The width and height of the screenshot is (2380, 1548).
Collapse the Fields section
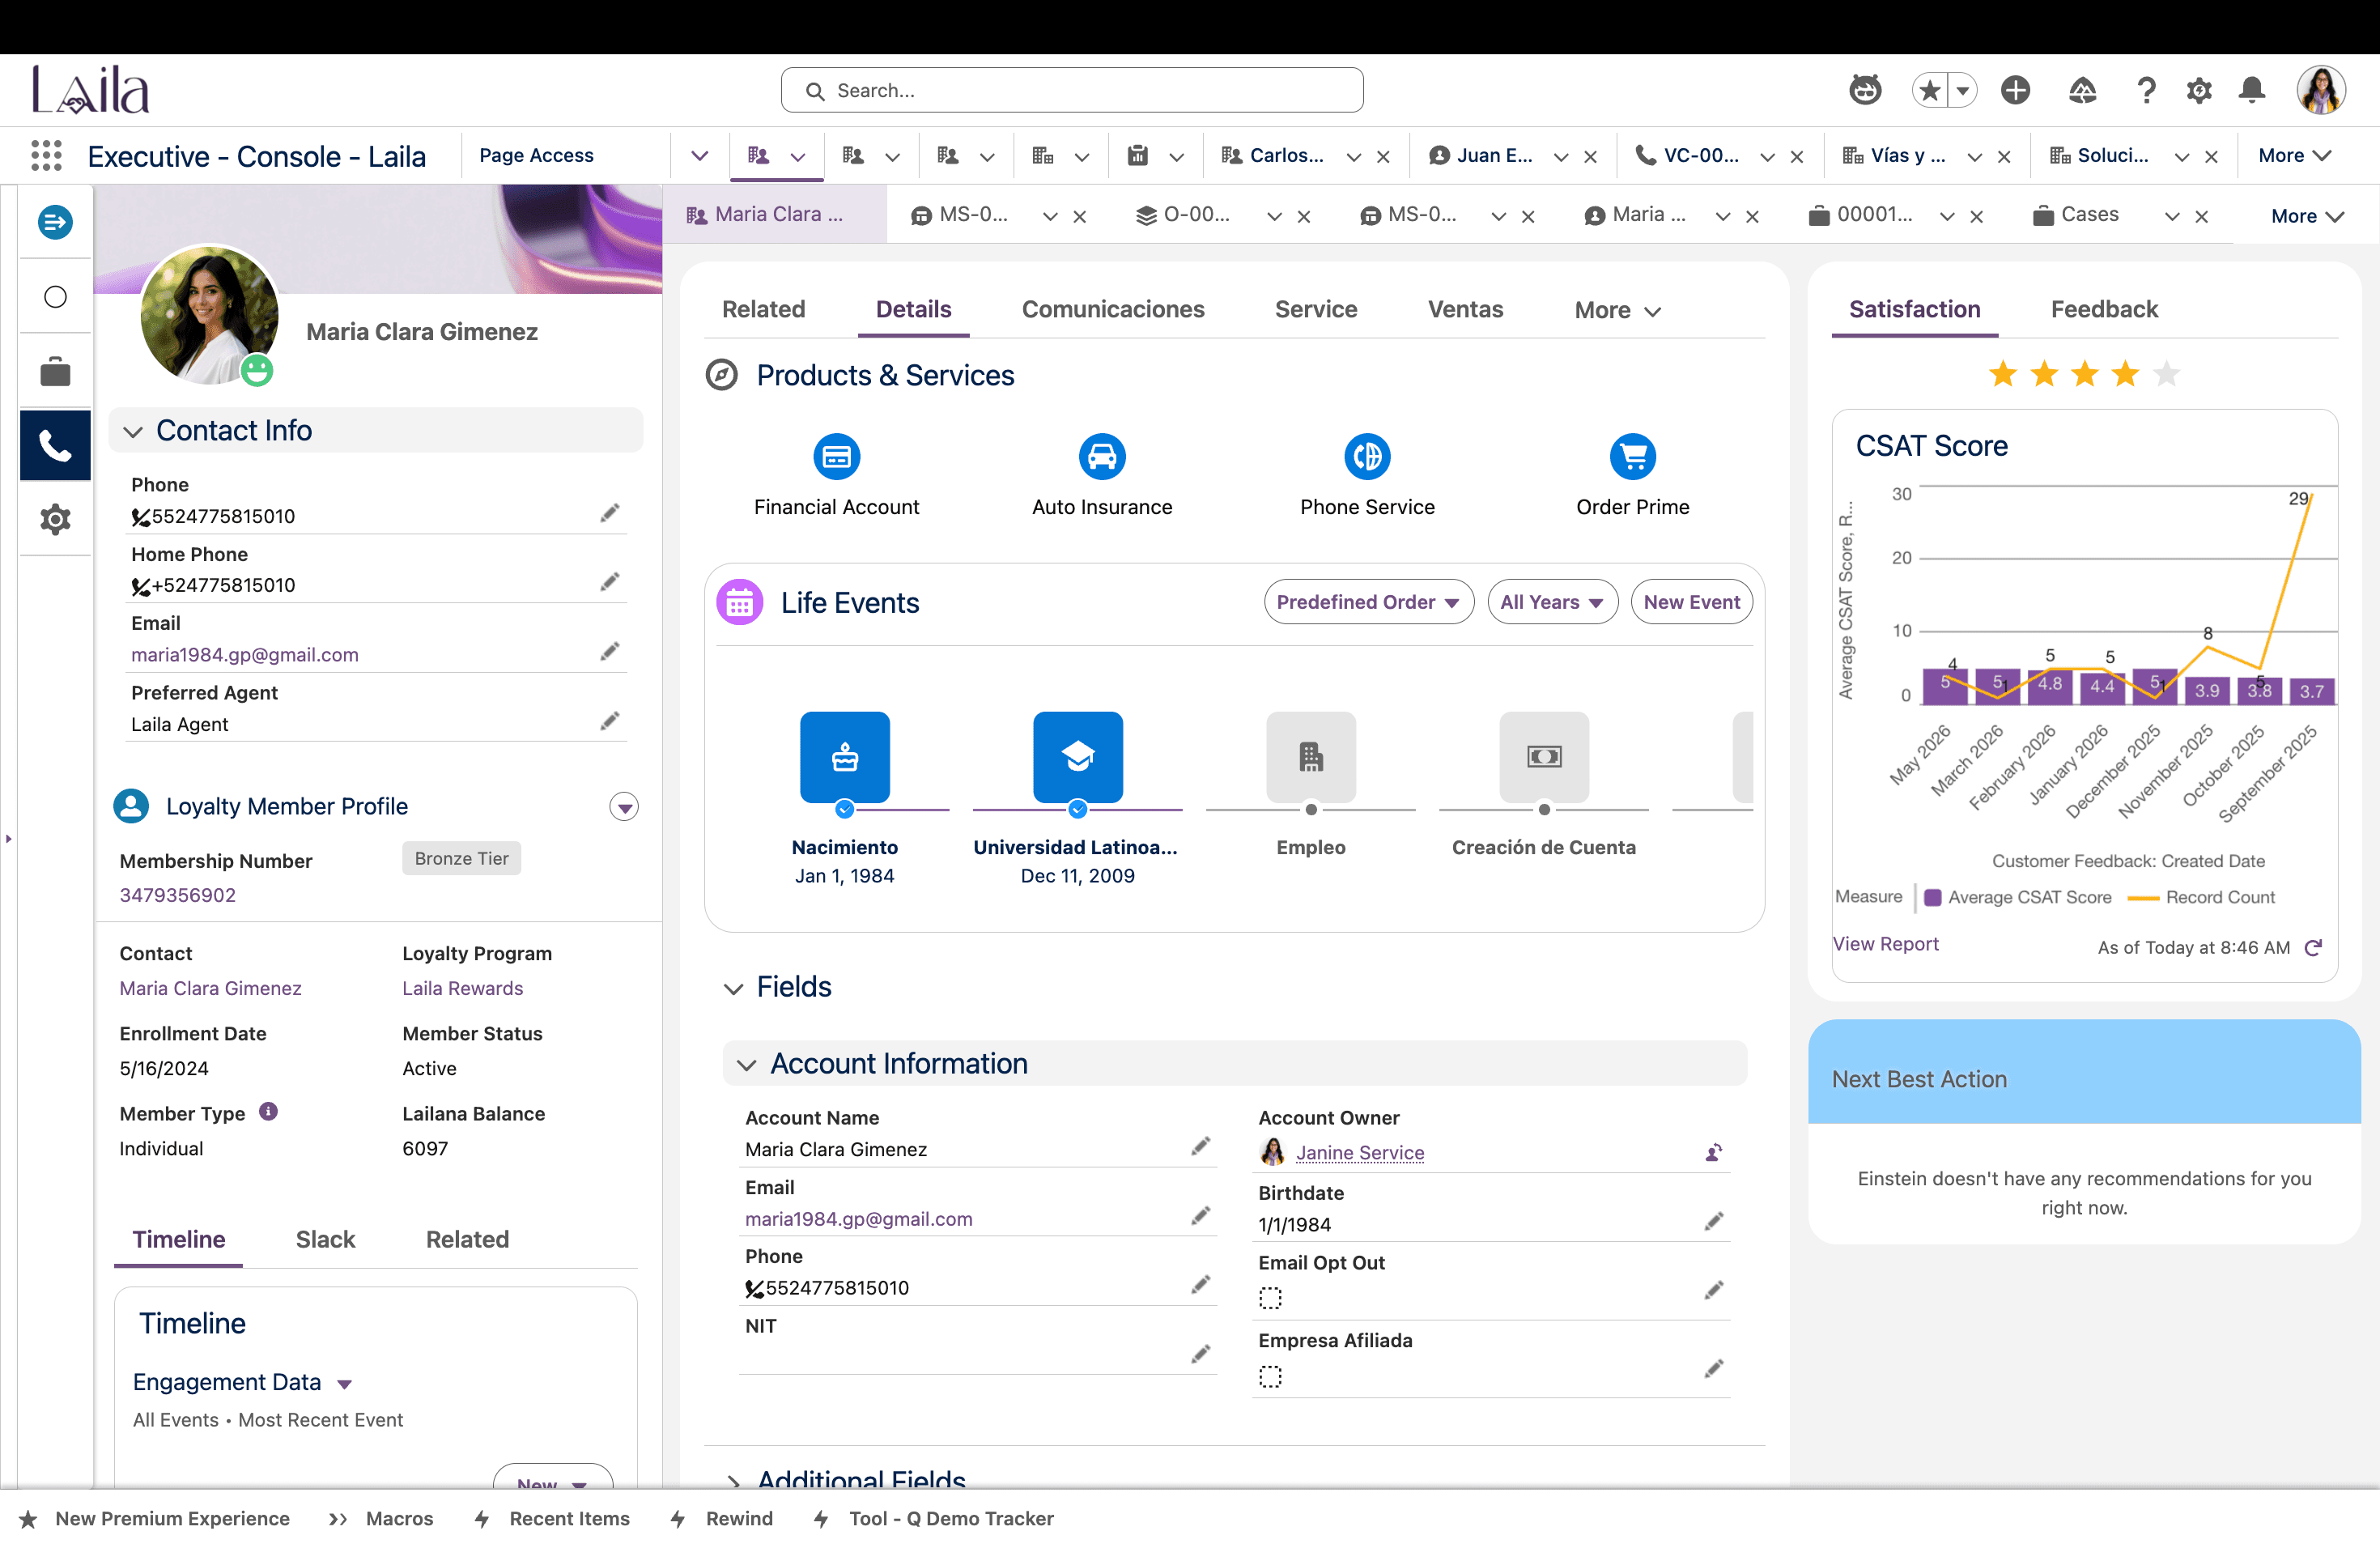734,989
